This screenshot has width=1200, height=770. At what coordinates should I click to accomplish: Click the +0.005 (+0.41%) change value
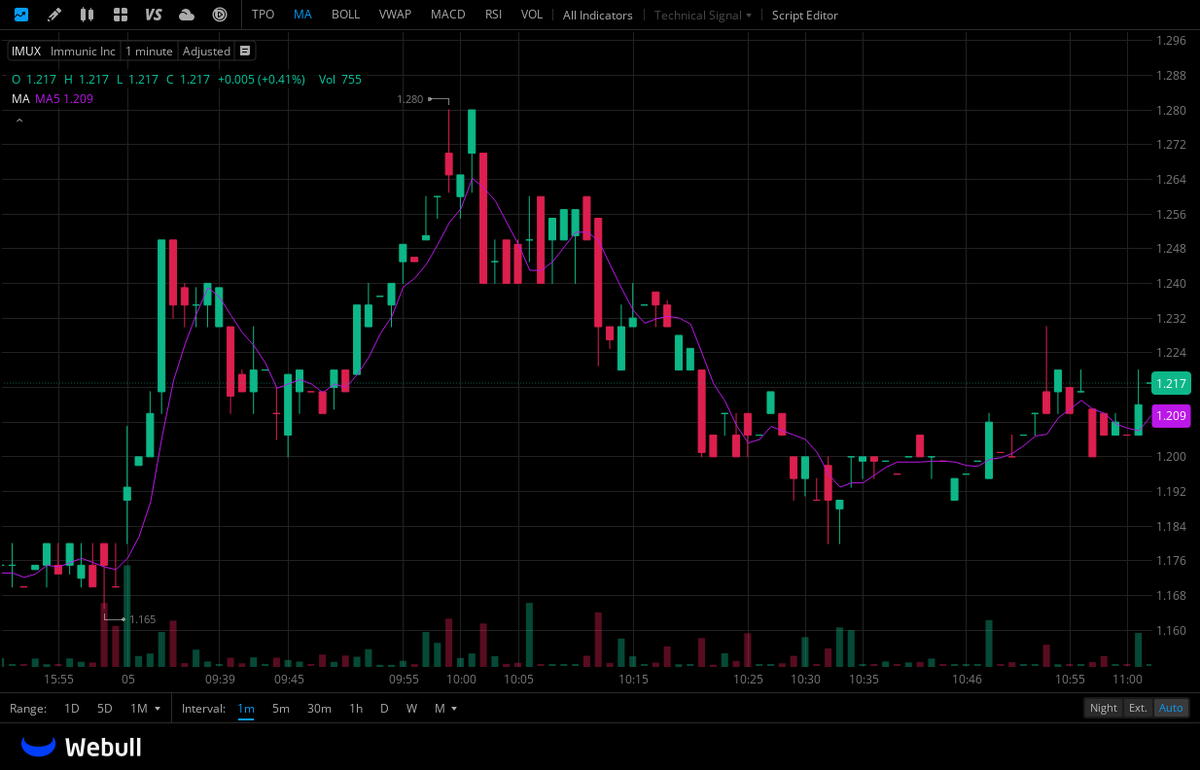point(262,79)
